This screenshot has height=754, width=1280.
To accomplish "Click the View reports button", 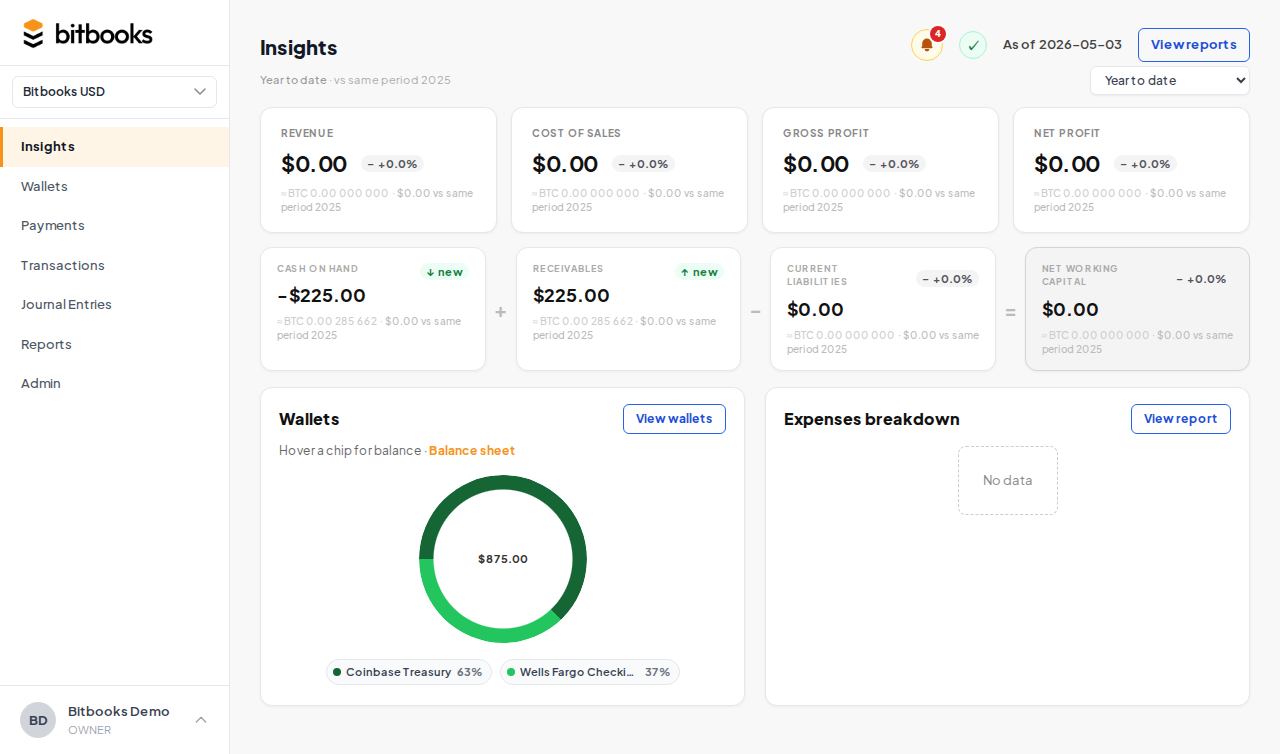I will click(x=1194, y=45).
